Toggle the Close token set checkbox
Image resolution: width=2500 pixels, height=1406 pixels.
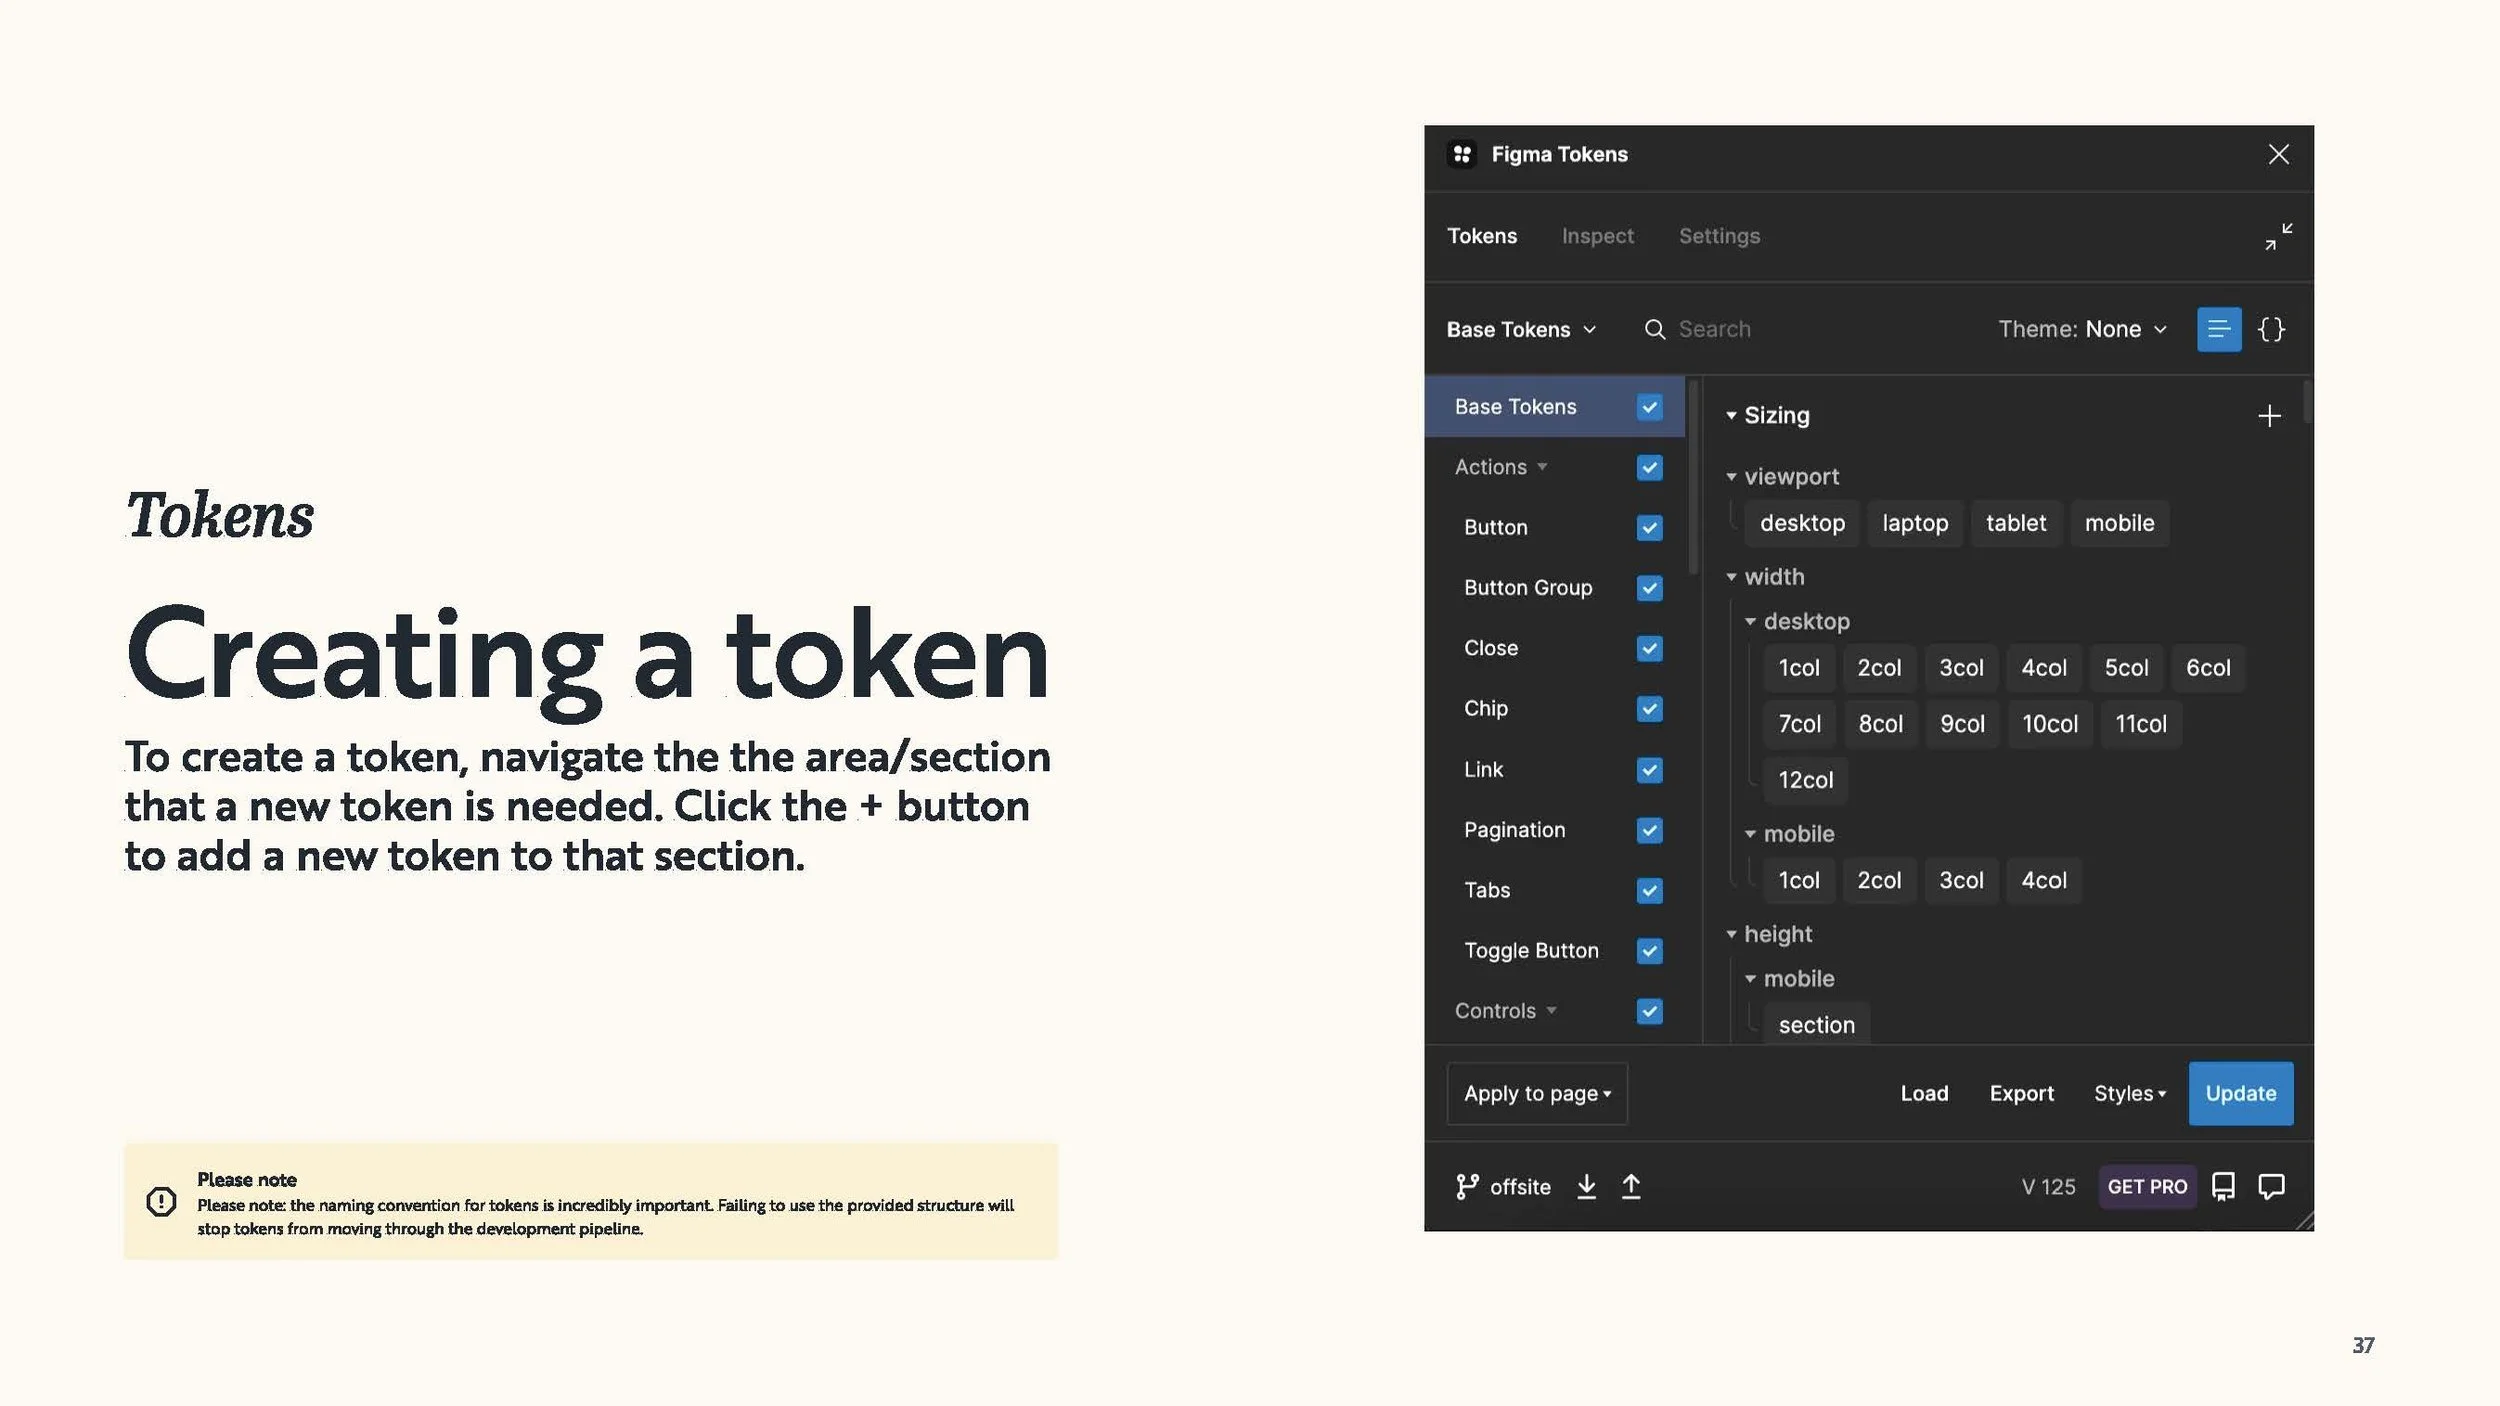click(1649, 648)
